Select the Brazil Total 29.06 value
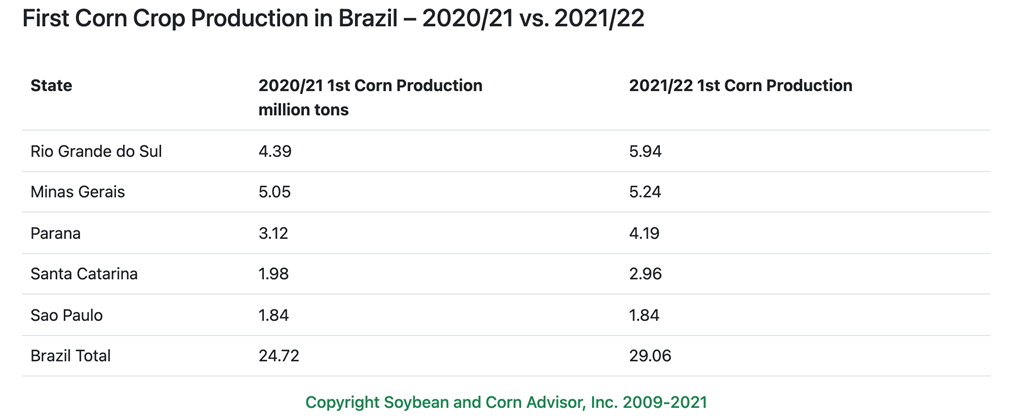This screenshot has height=419, width=1024. coord(650,356)
